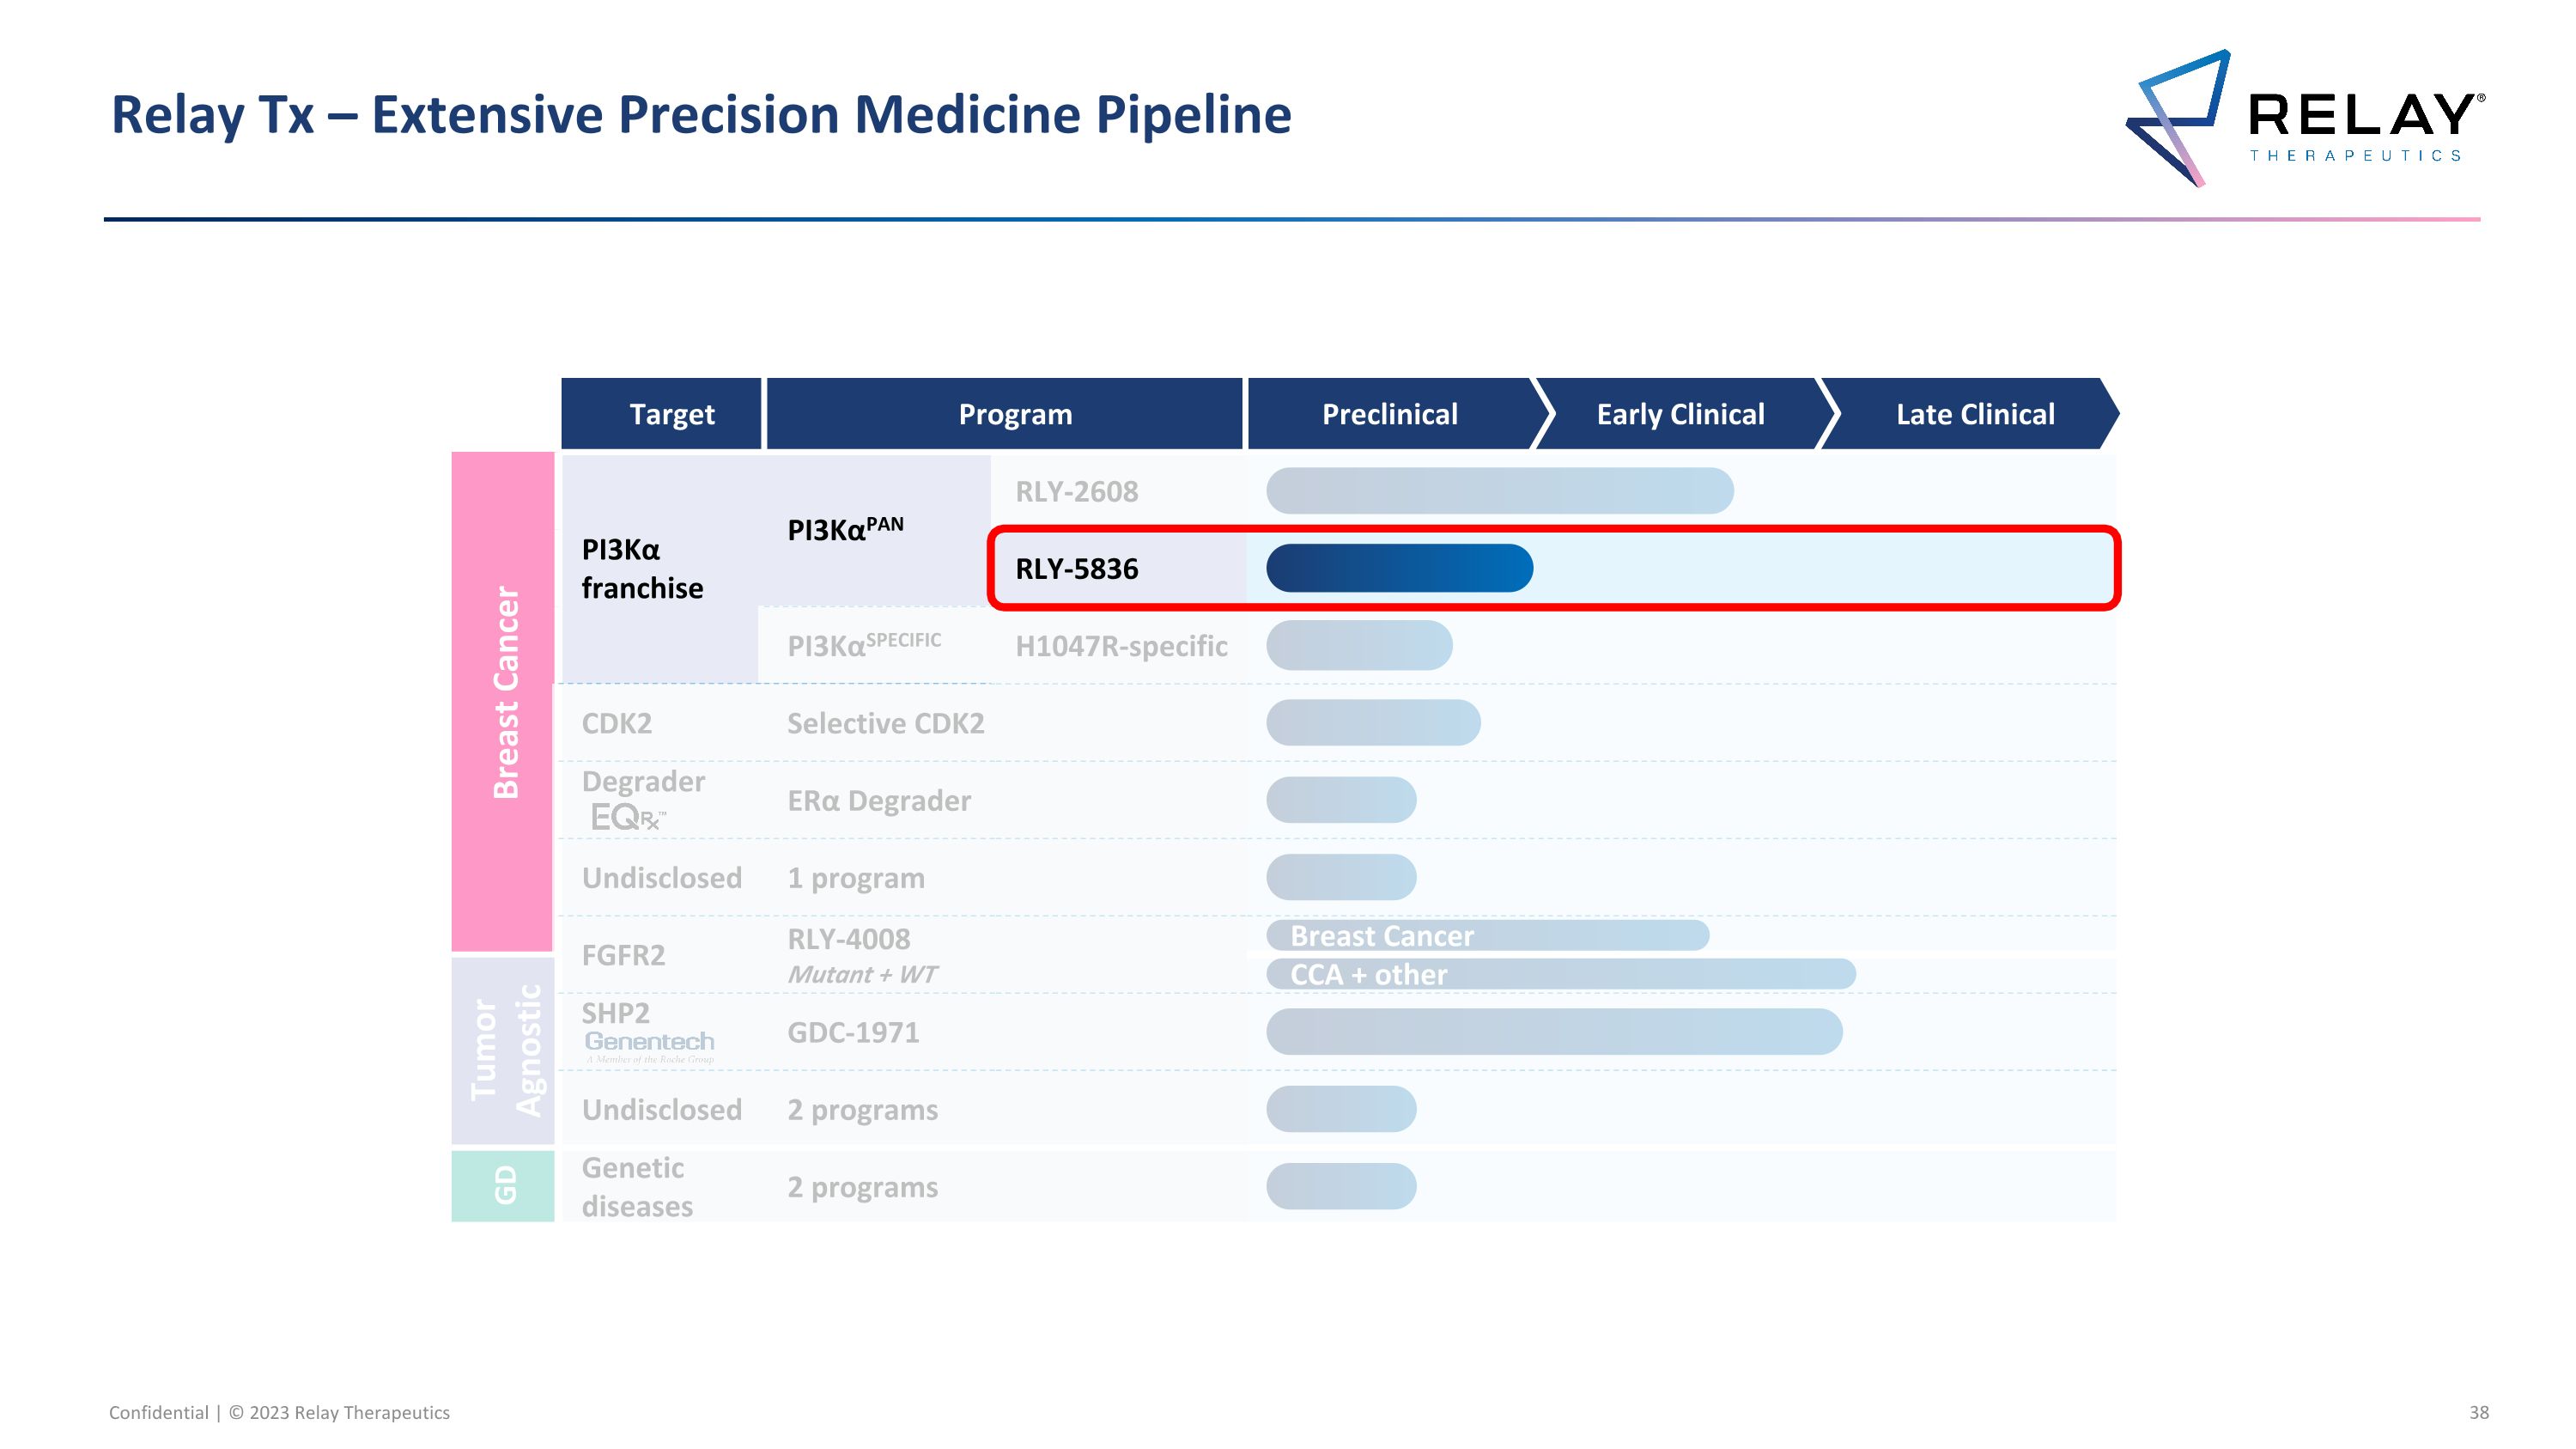This screenshot has height=1449, width=2576.
Task: Click the 'Degrader' target text
Action: [643, 782]
